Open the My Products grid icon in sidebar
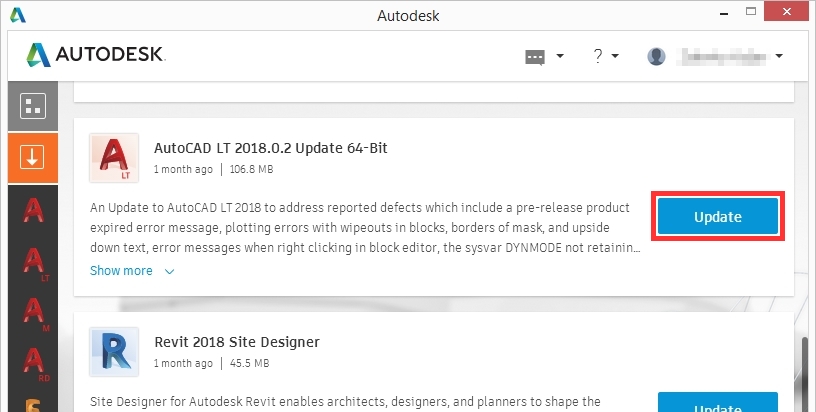This screenshot has width=816, height=412. click(x=32, y=106)
